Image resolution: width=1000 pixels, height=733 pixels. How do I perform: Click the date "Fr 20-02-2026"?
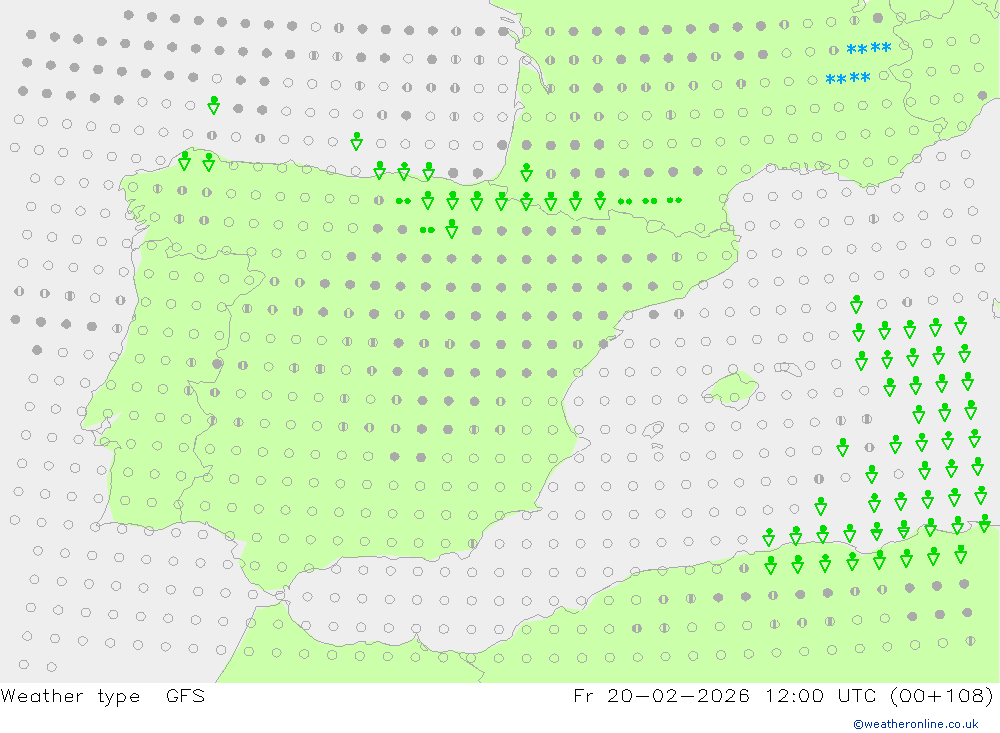coord(661,696)
